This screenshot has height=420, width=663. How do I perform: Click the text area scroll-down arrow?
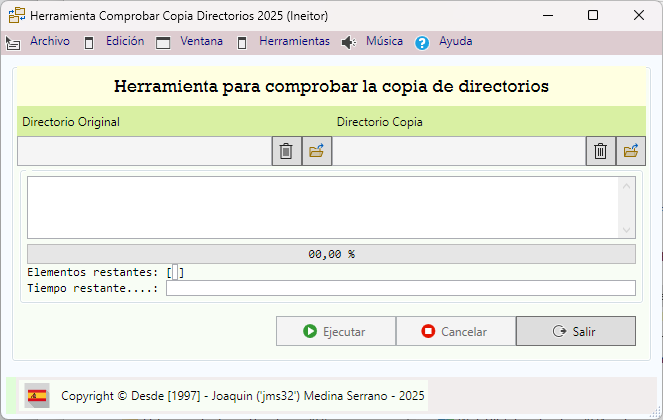[627, 231]
